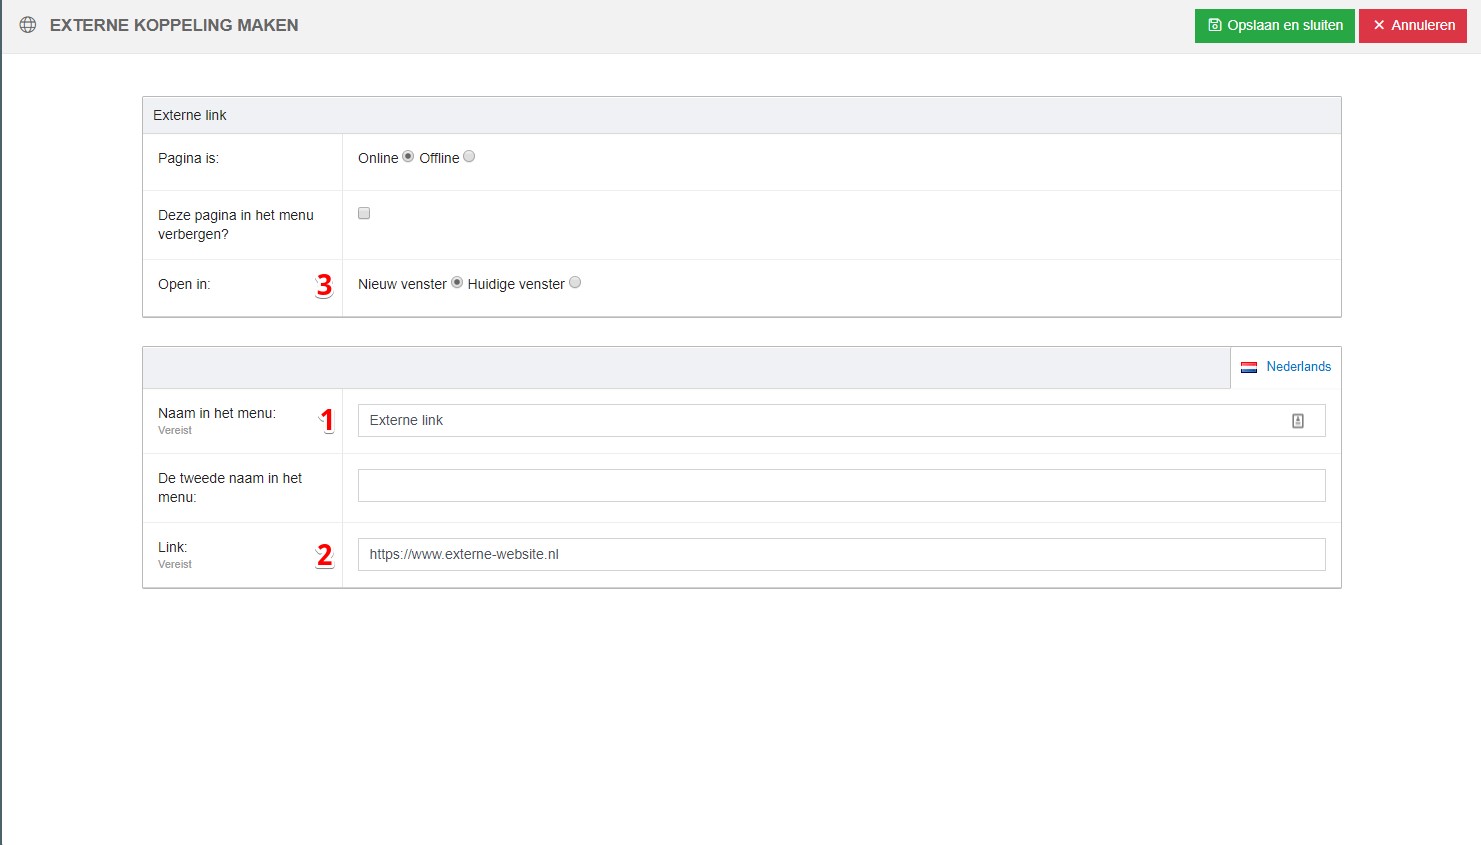1481x845 pixels.
Task: Choose the Huidige venster radio option
Action: tap(575, 283)
